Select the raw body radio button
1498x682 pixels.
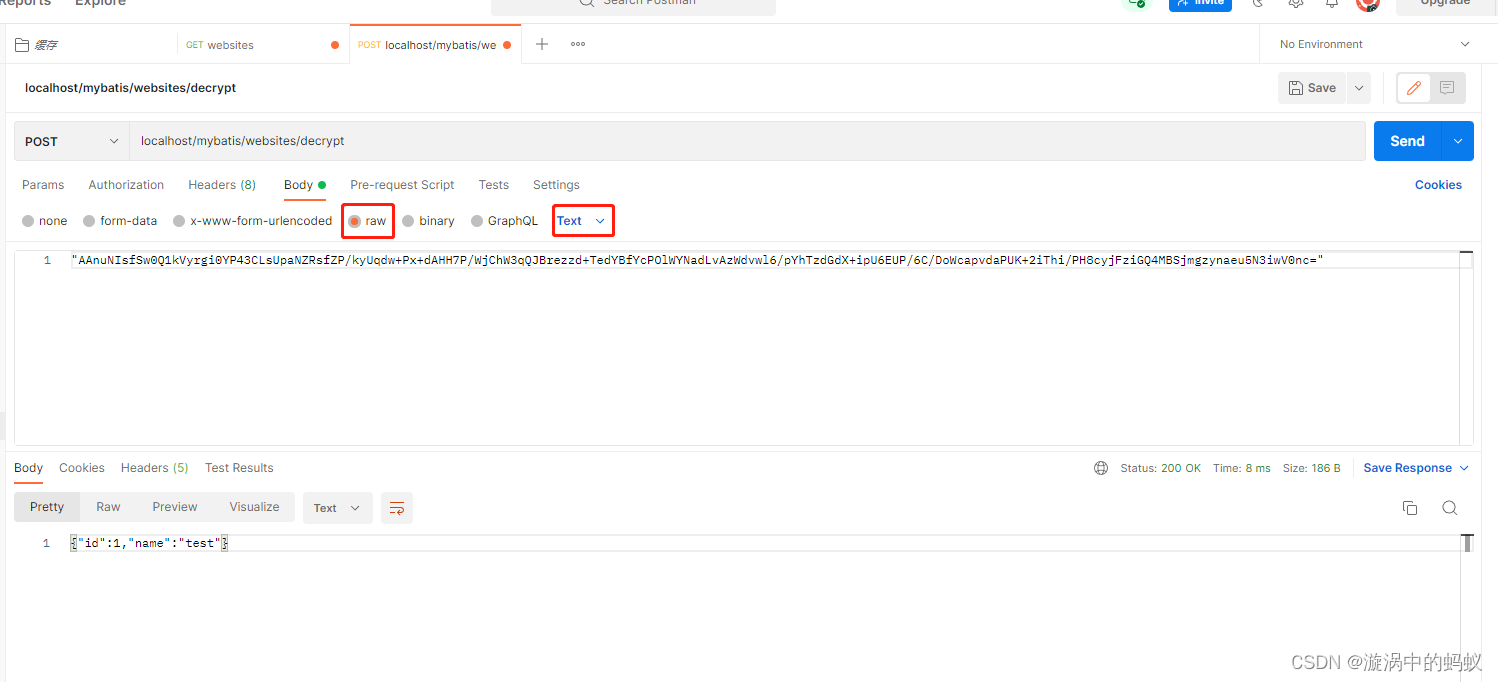coord(354,221)
